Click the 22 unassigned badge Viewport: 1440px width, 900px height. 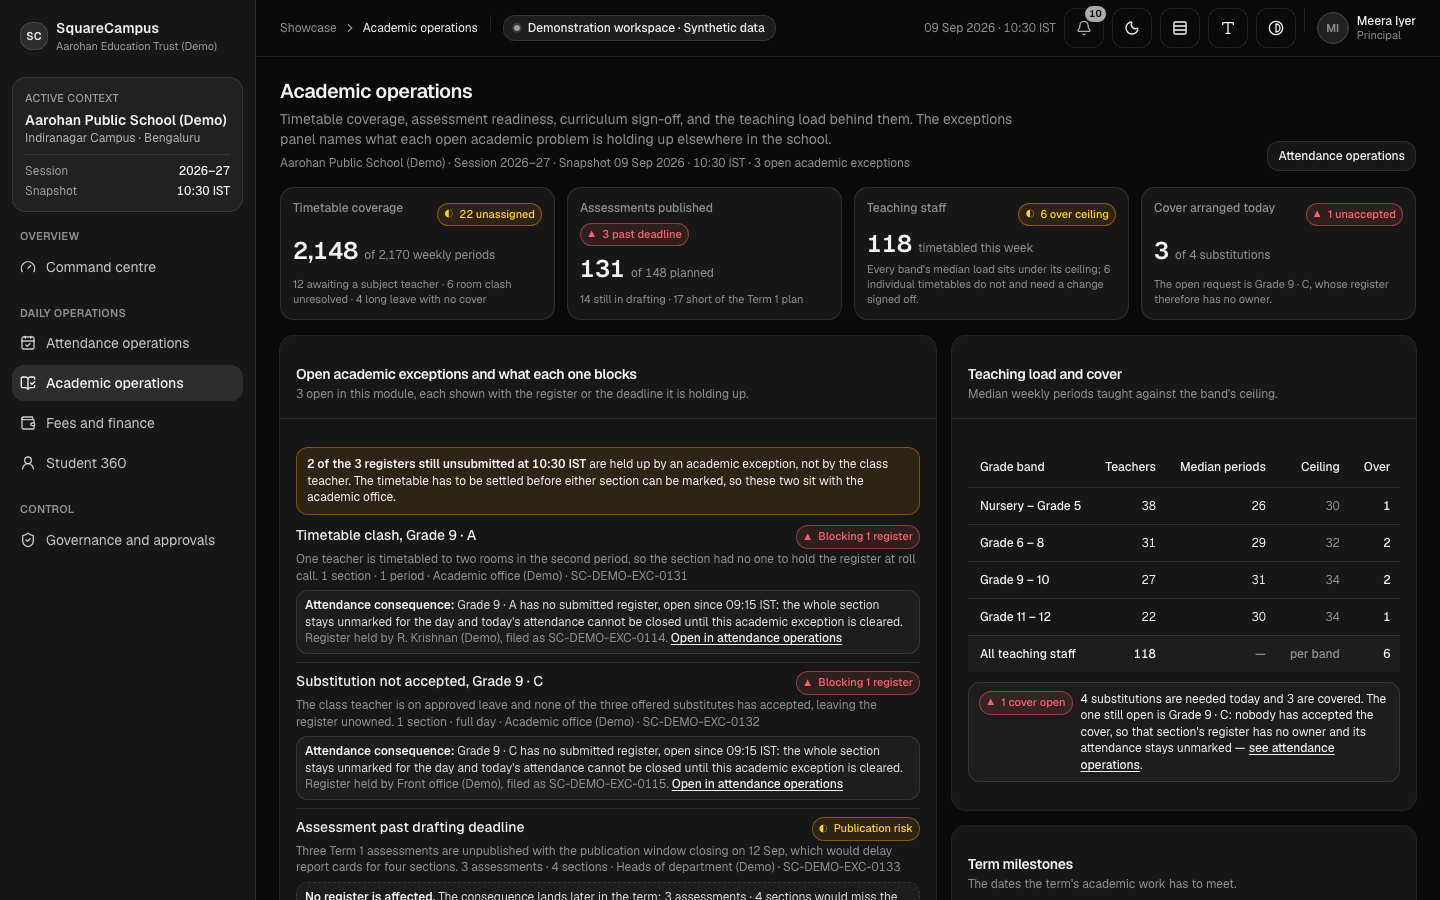[x=489, y=214]
